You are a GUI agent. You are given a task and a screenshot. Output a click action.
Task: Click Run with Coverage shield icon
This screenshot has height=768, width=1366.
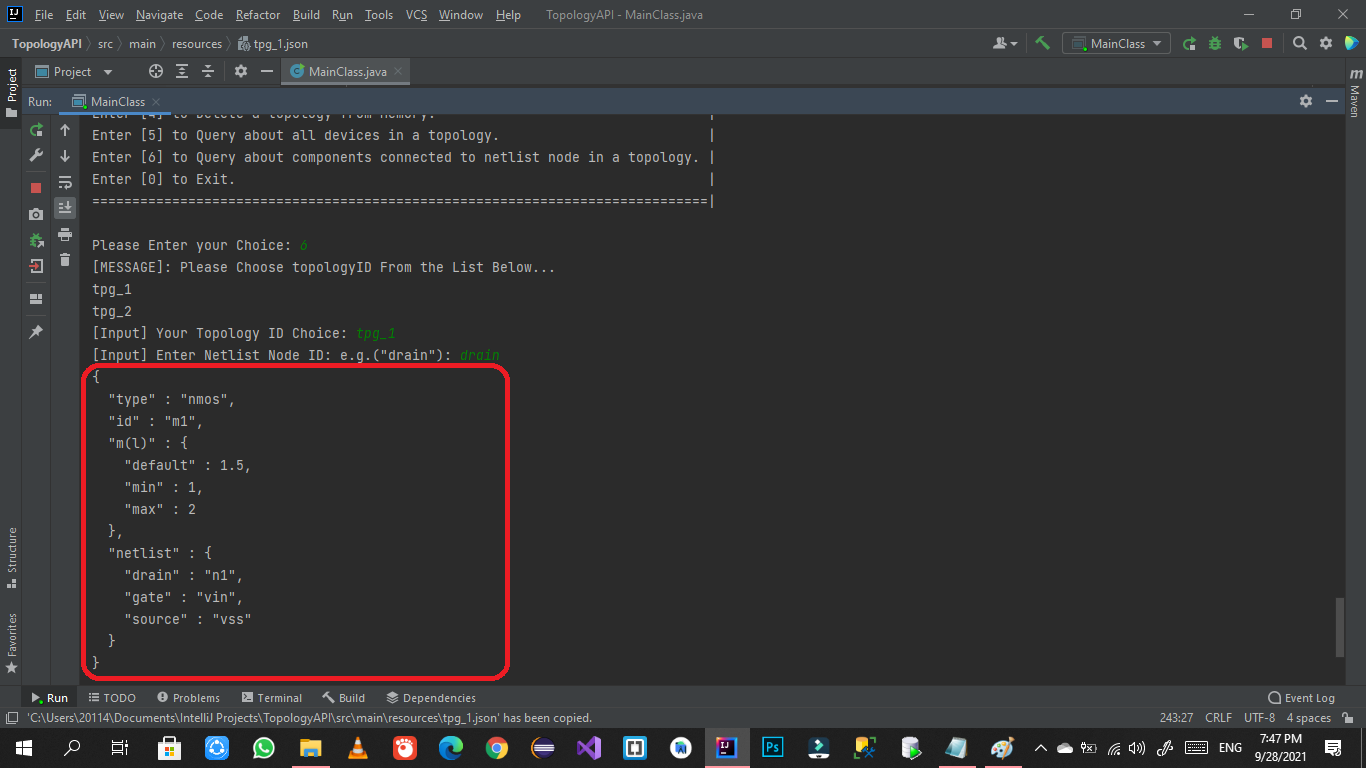tap(1241, 43)
